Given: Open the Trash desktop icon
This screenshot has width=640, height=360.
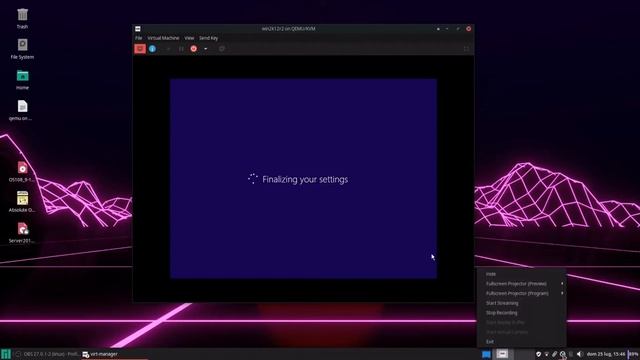Looking at the screenshot, I should [x=22, y=18].
